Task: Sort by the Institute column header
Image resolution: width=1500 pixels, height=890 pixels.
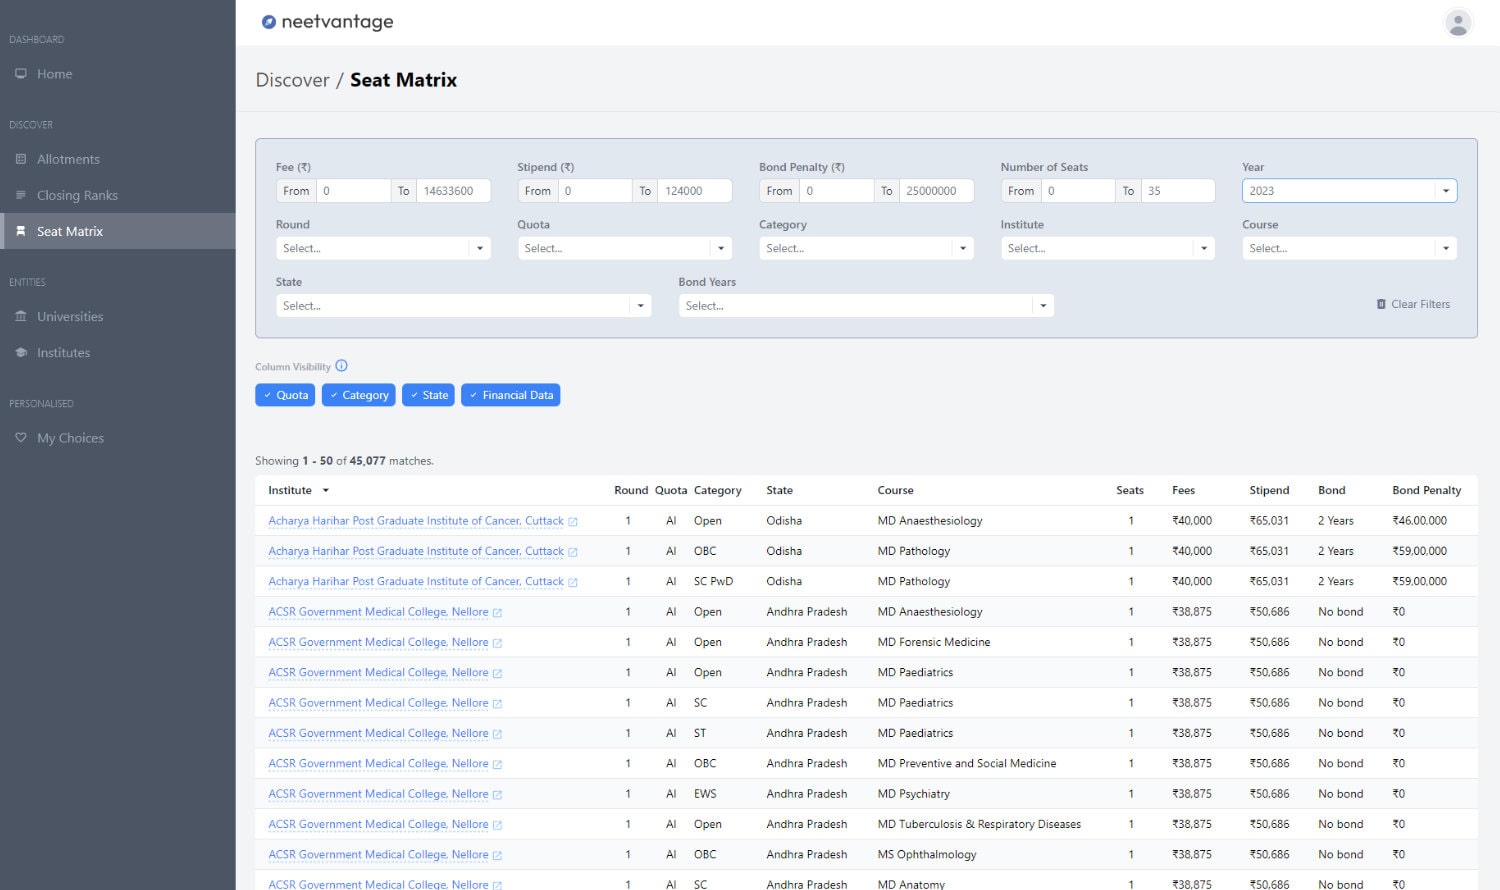Action: pos(290,490)
